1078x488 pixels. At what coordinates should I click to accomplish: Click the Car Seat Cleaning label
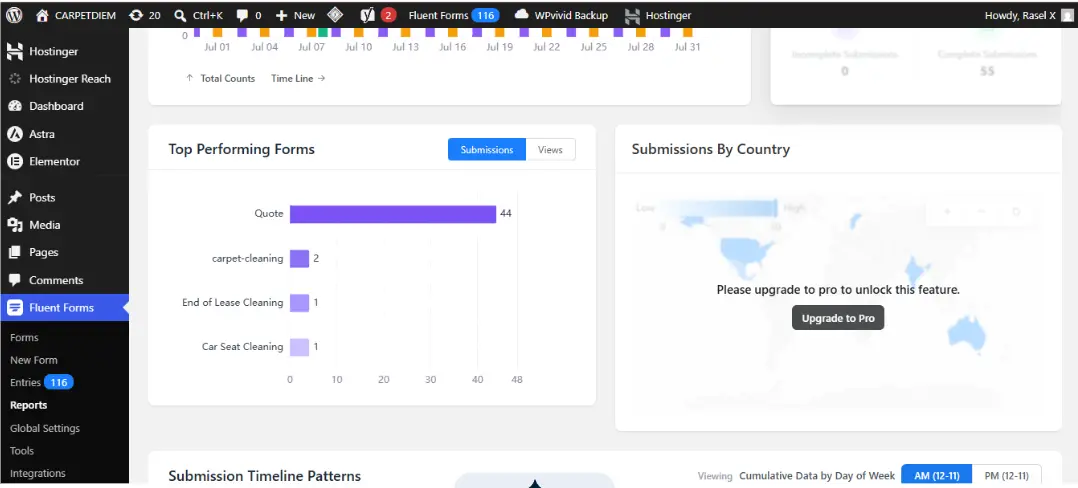[x=243, y=346]
